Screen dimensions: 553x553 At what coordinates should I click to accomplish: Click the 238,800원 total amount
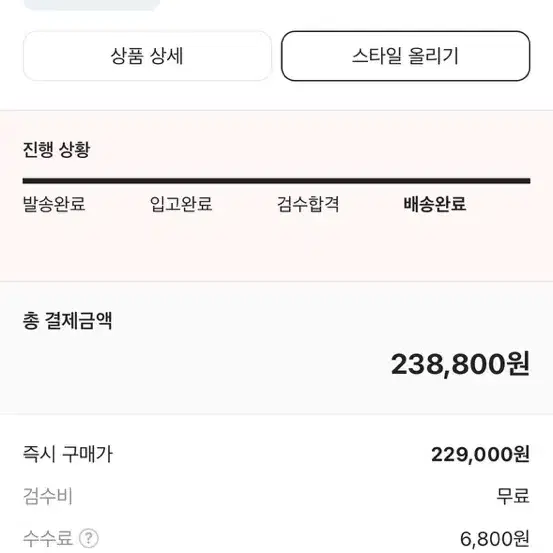click(x=460, y=364)
